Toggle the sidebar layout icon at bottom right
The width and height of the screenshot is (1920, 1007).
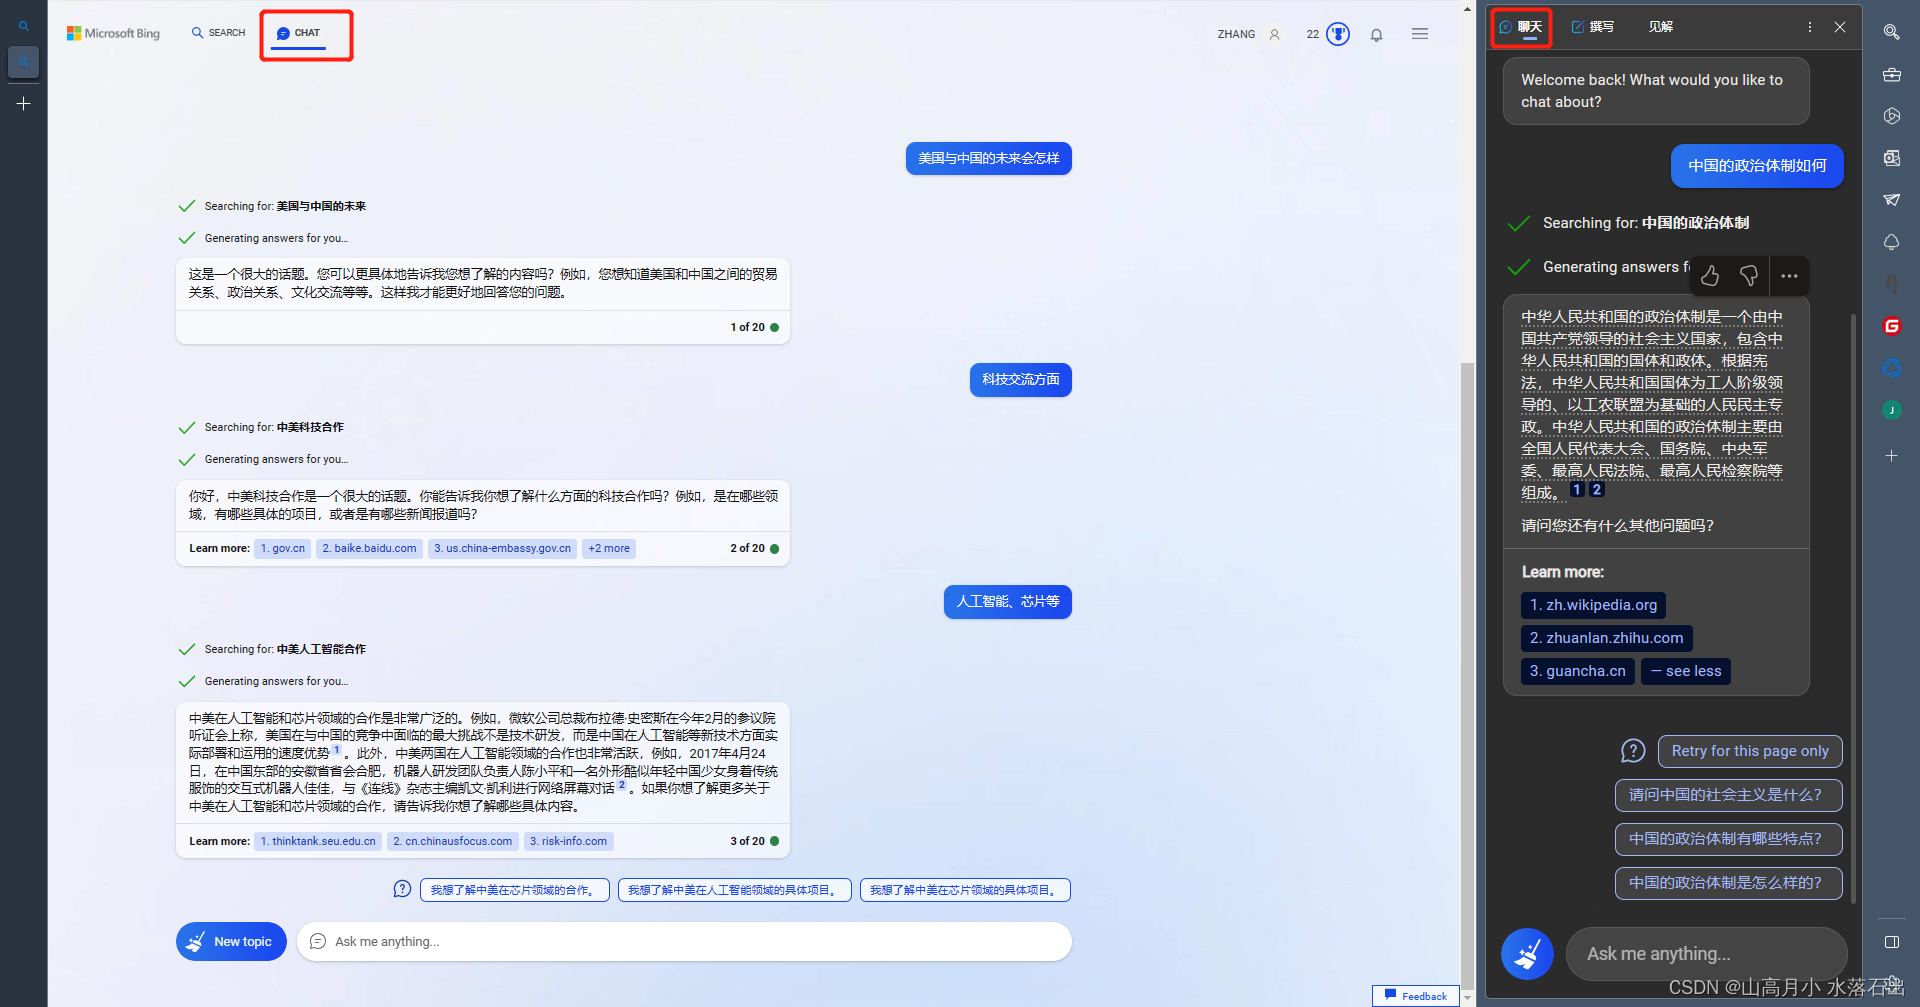point(1891,942)
